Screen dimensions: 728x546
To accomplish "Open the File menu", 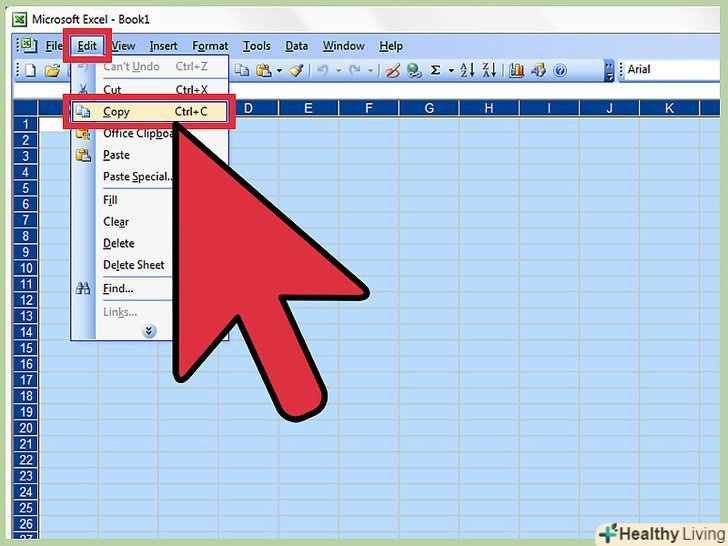I will tap(53, 46).
